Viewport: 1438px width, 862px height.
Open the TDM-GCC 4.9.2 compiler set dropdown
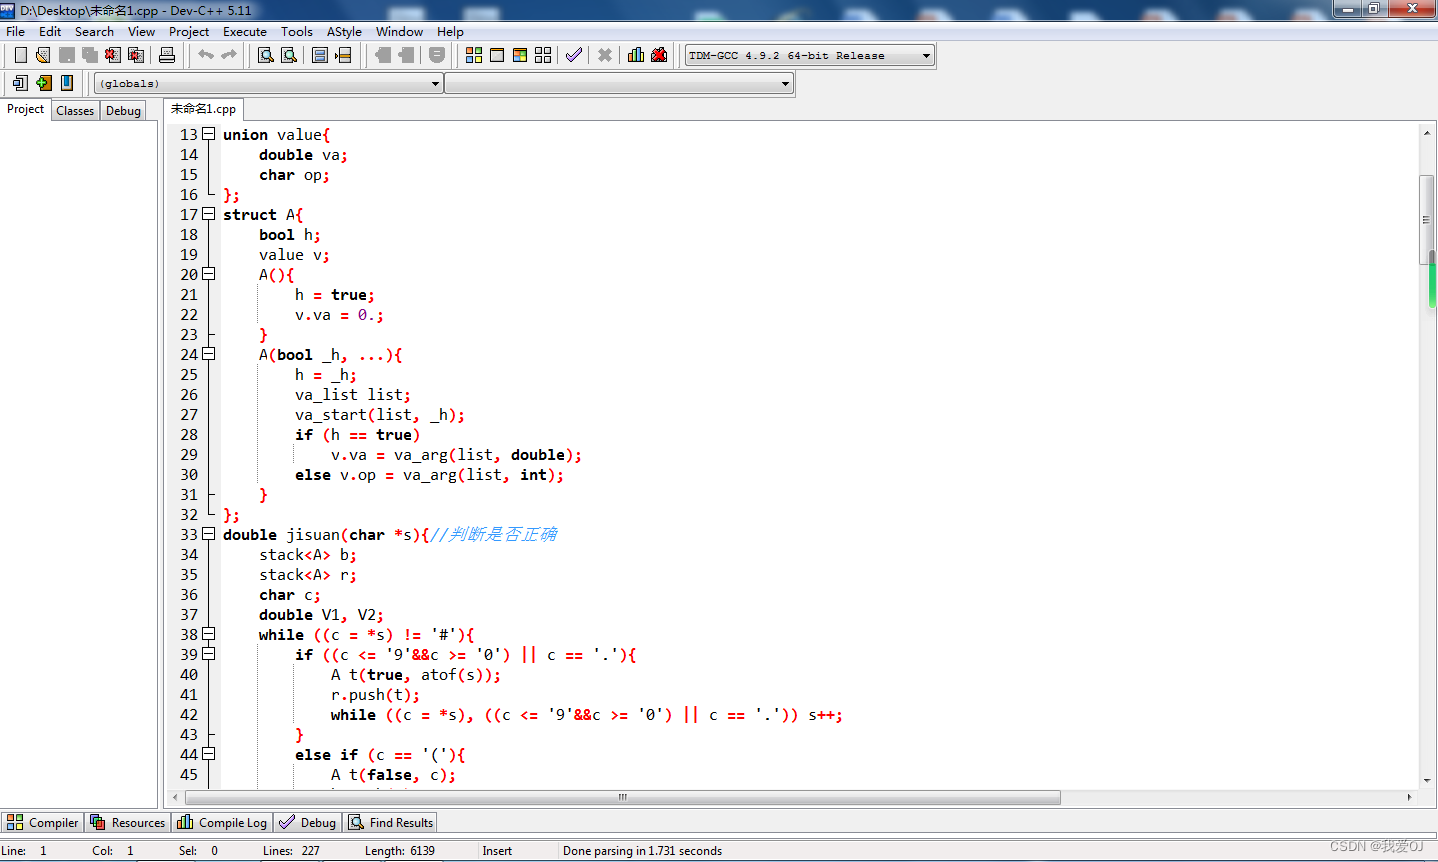point(810,55)
